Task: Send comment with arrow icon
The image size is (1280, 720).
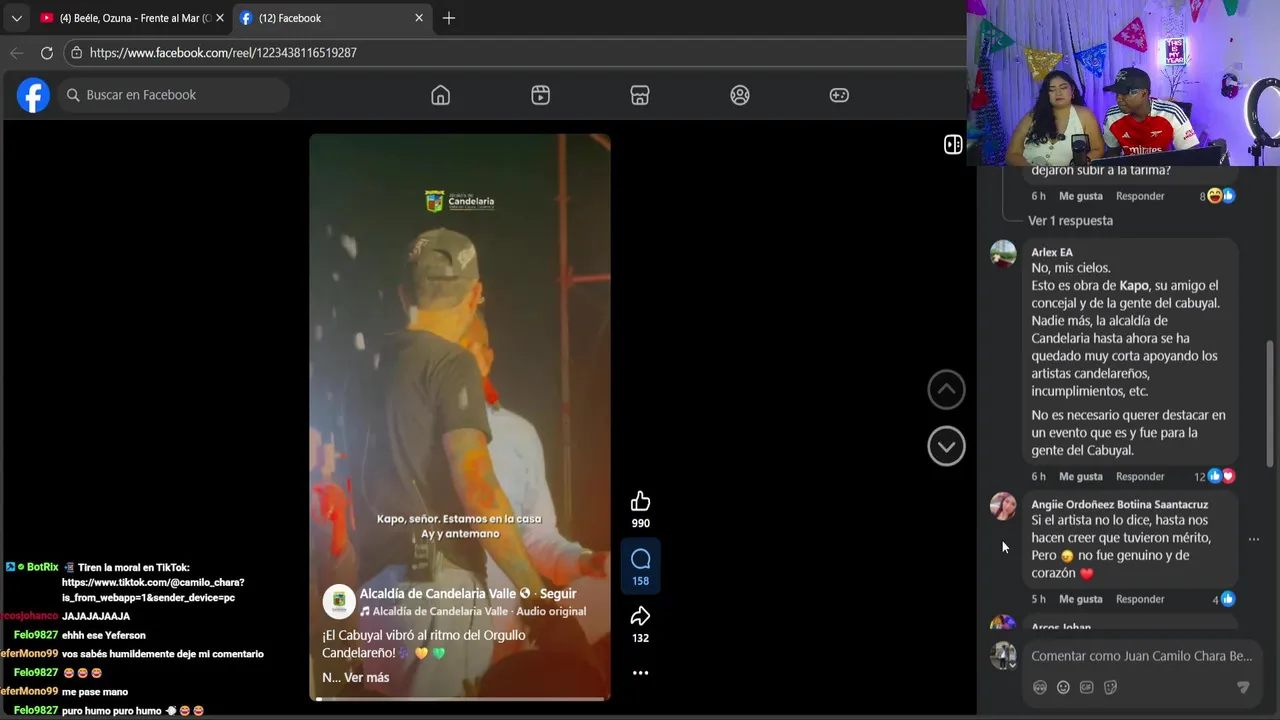Action: 1243,687
